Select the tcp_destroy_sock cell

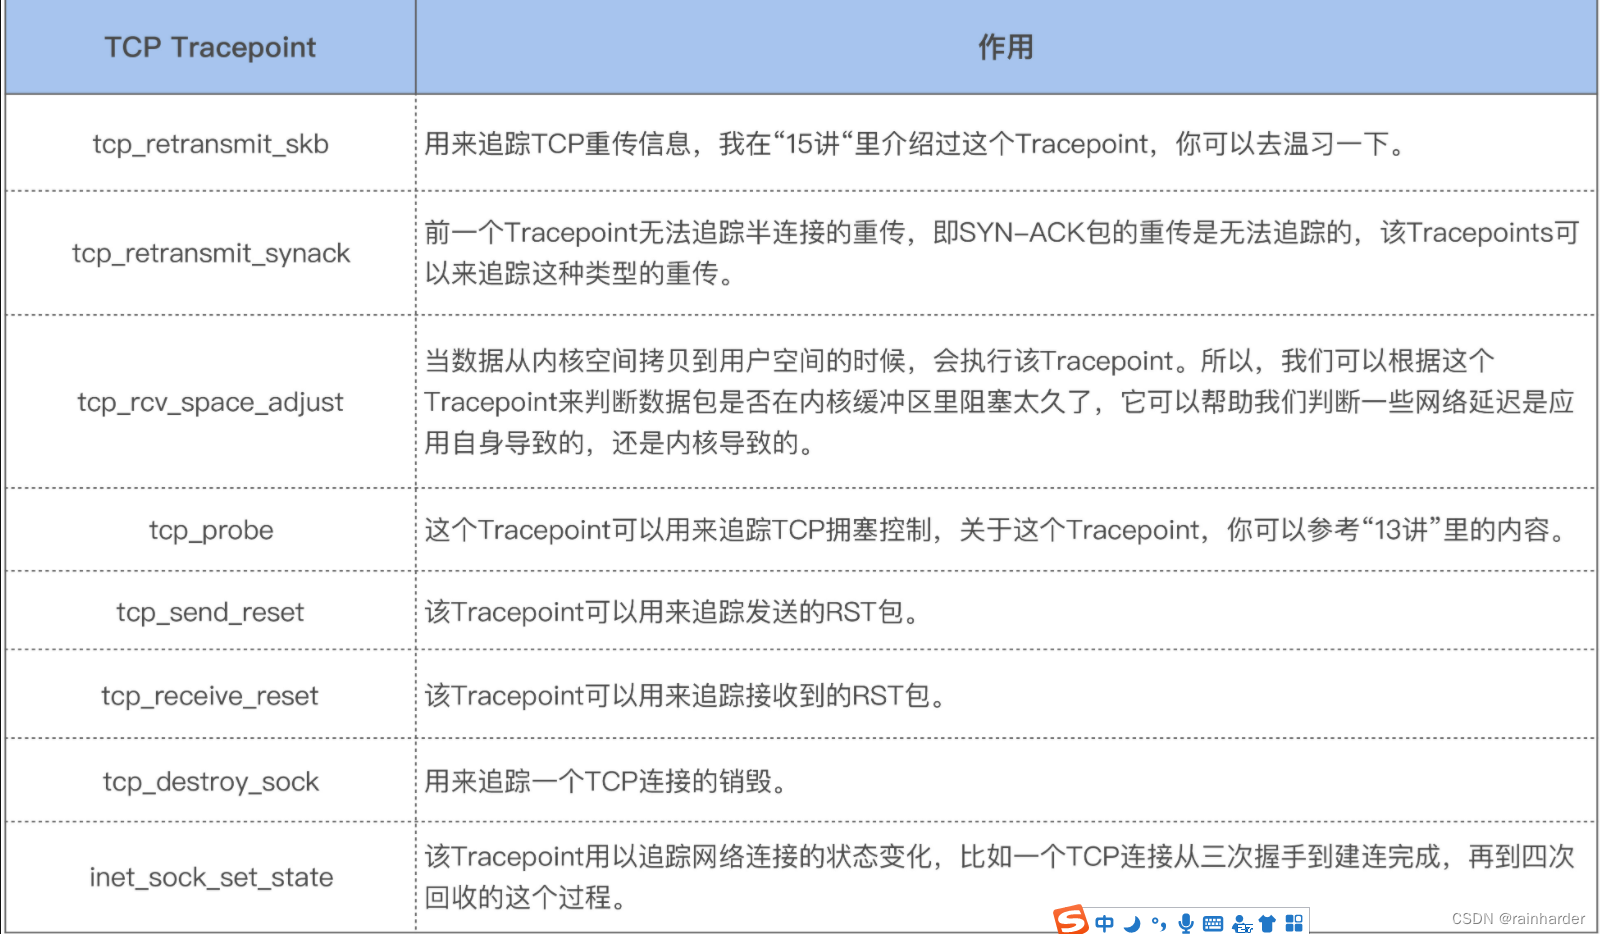pyautogui.click(x=210, y=782)
